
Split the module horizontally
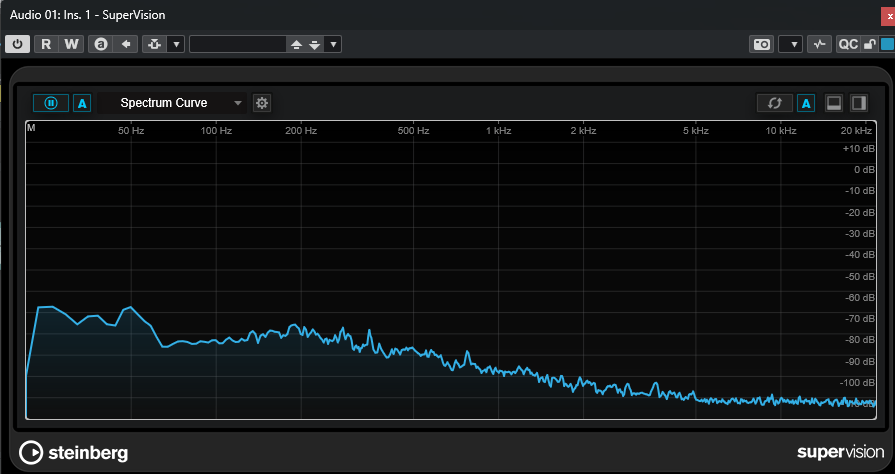pos(834,103)
